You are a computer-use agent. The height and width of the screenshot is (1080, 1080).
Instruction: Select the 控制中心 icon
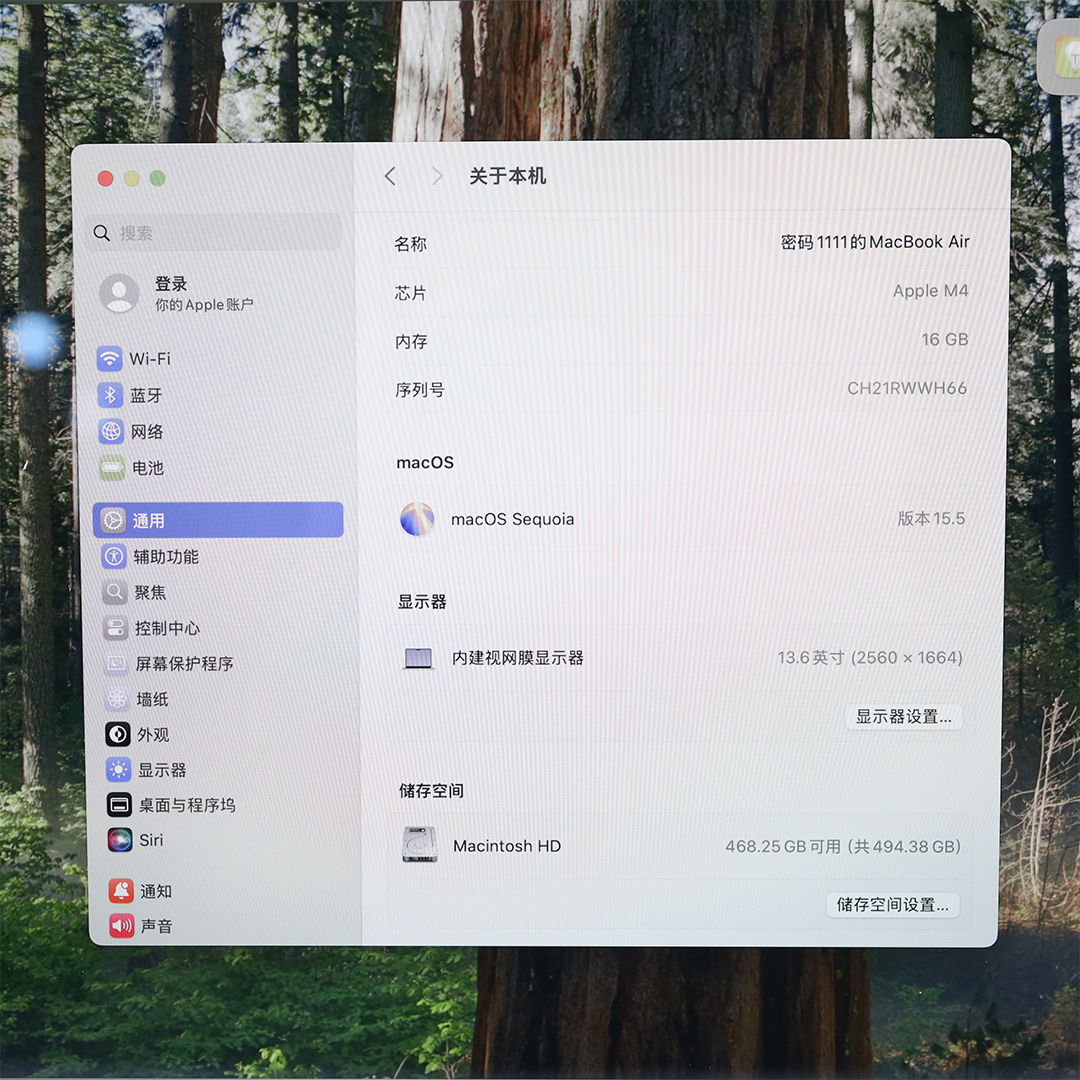tap(116, 629)
